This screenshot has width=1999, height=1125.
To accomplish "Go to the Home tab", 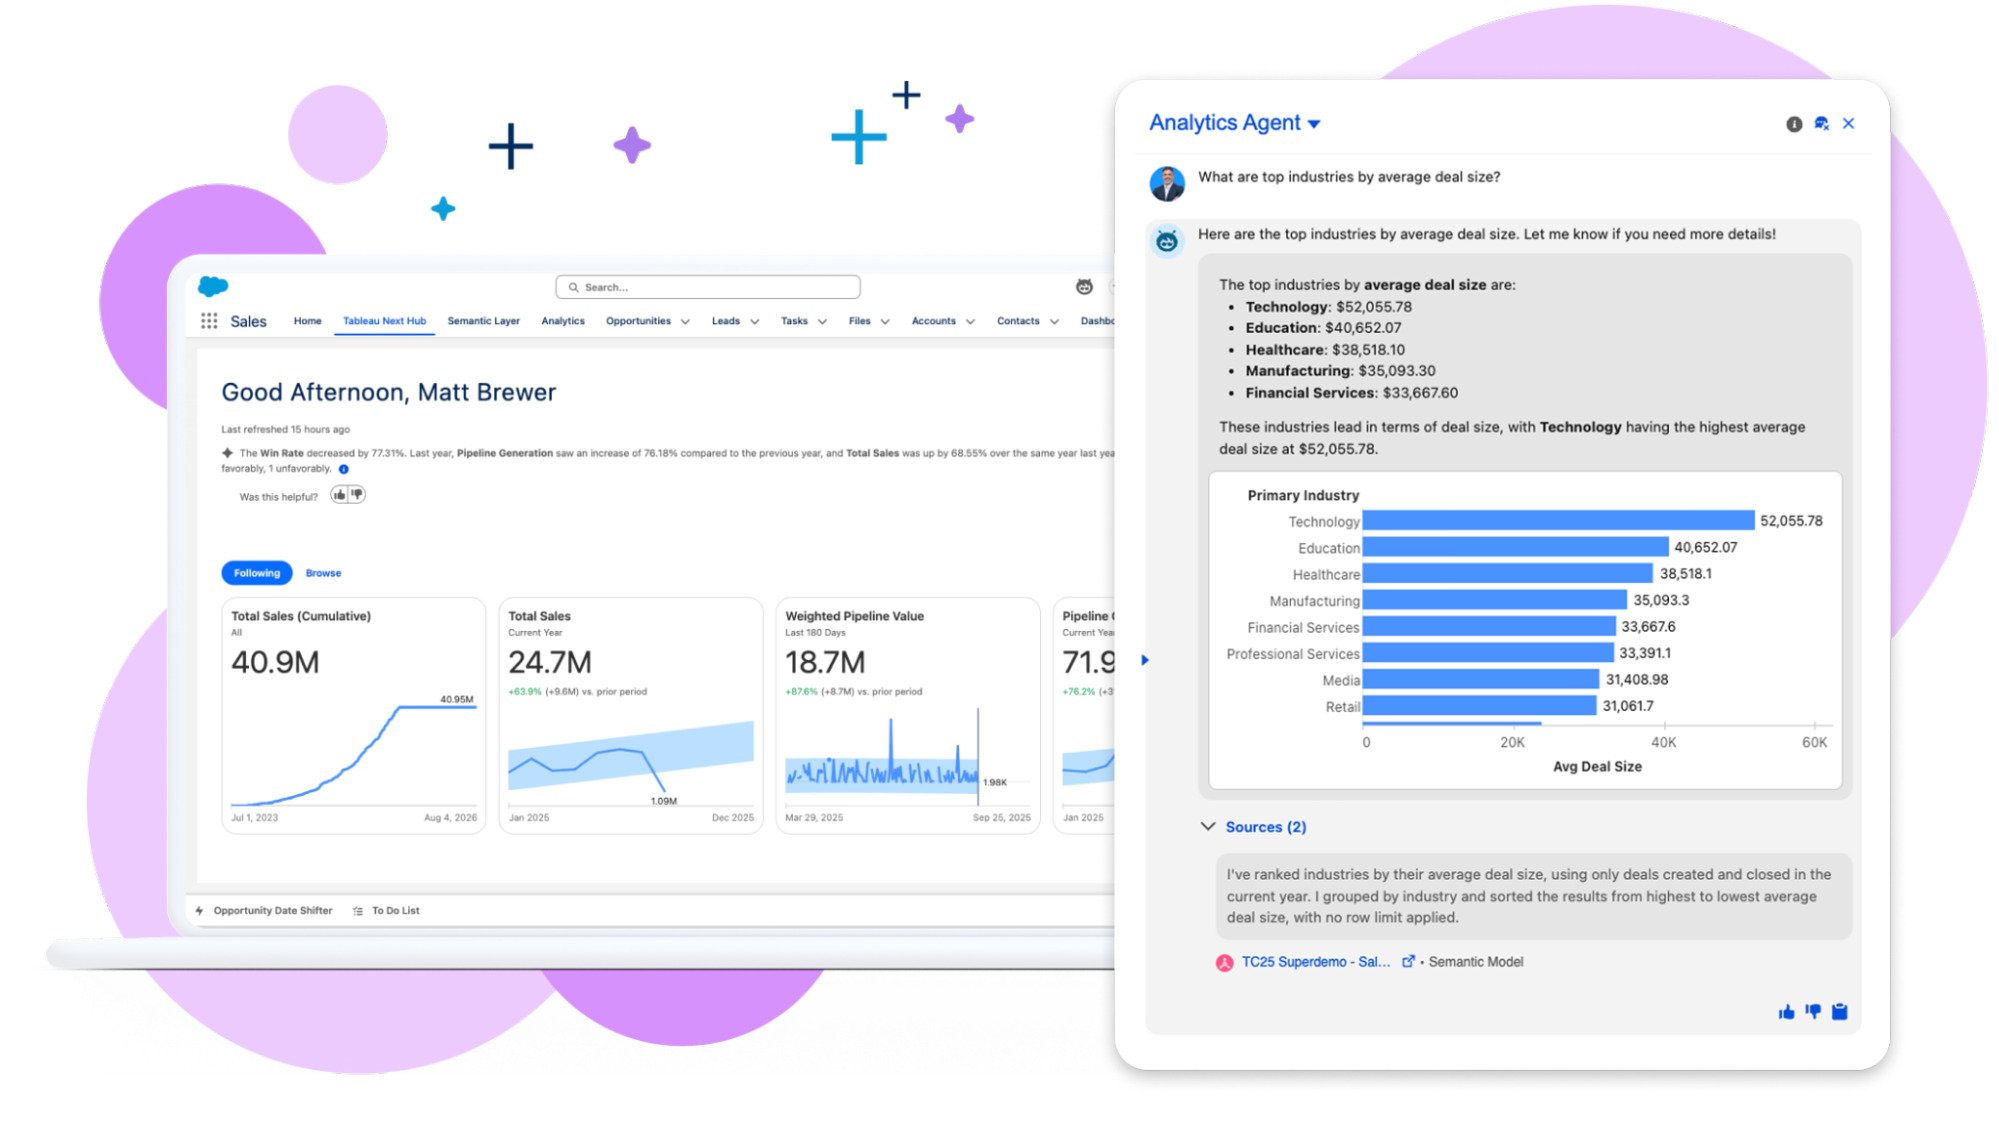I will (x=308, y=321).
